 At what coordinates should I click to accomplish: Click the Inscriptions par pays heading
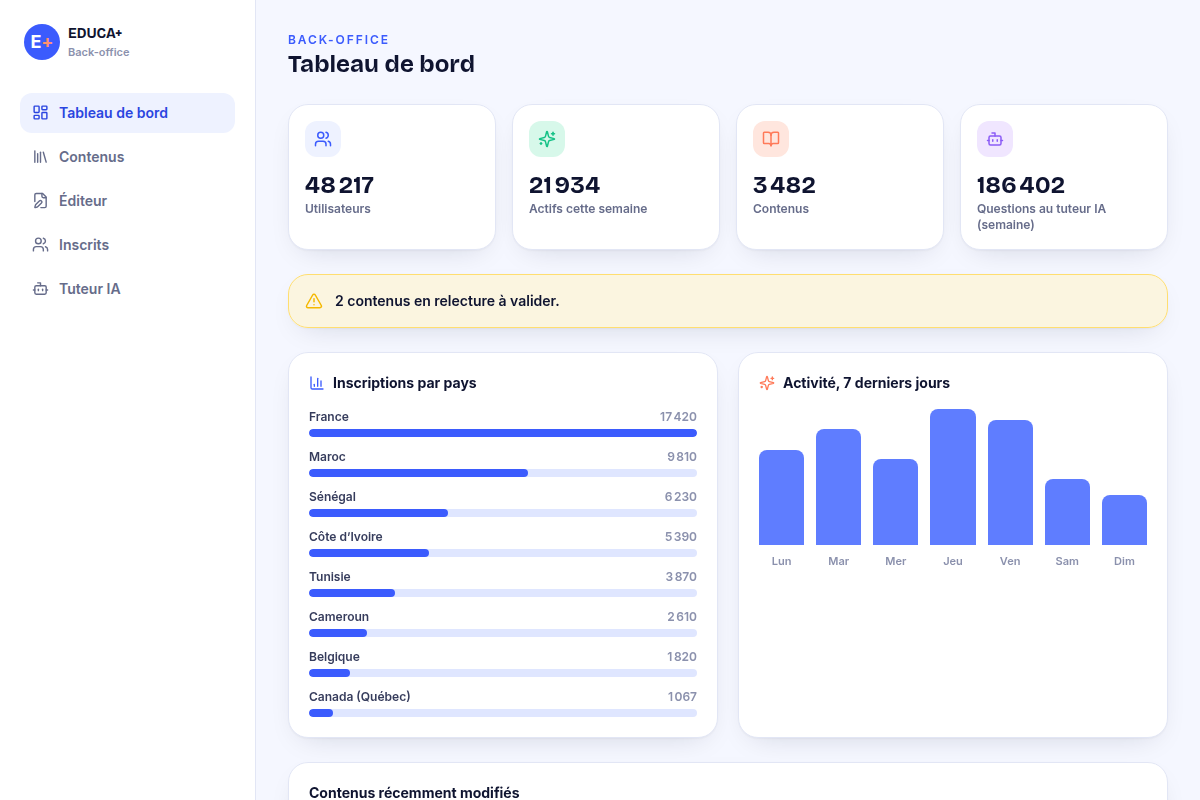tap(404, 383)
